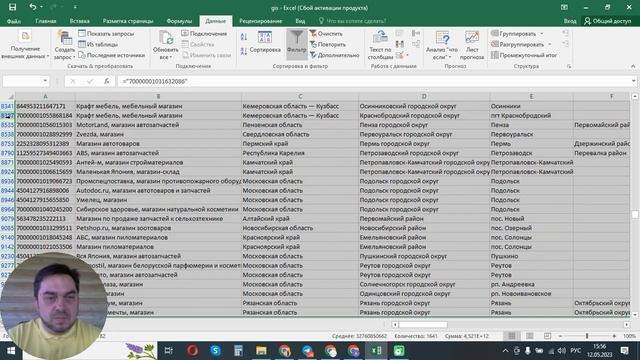Open File Explorer from taskbar

(261, 351)
